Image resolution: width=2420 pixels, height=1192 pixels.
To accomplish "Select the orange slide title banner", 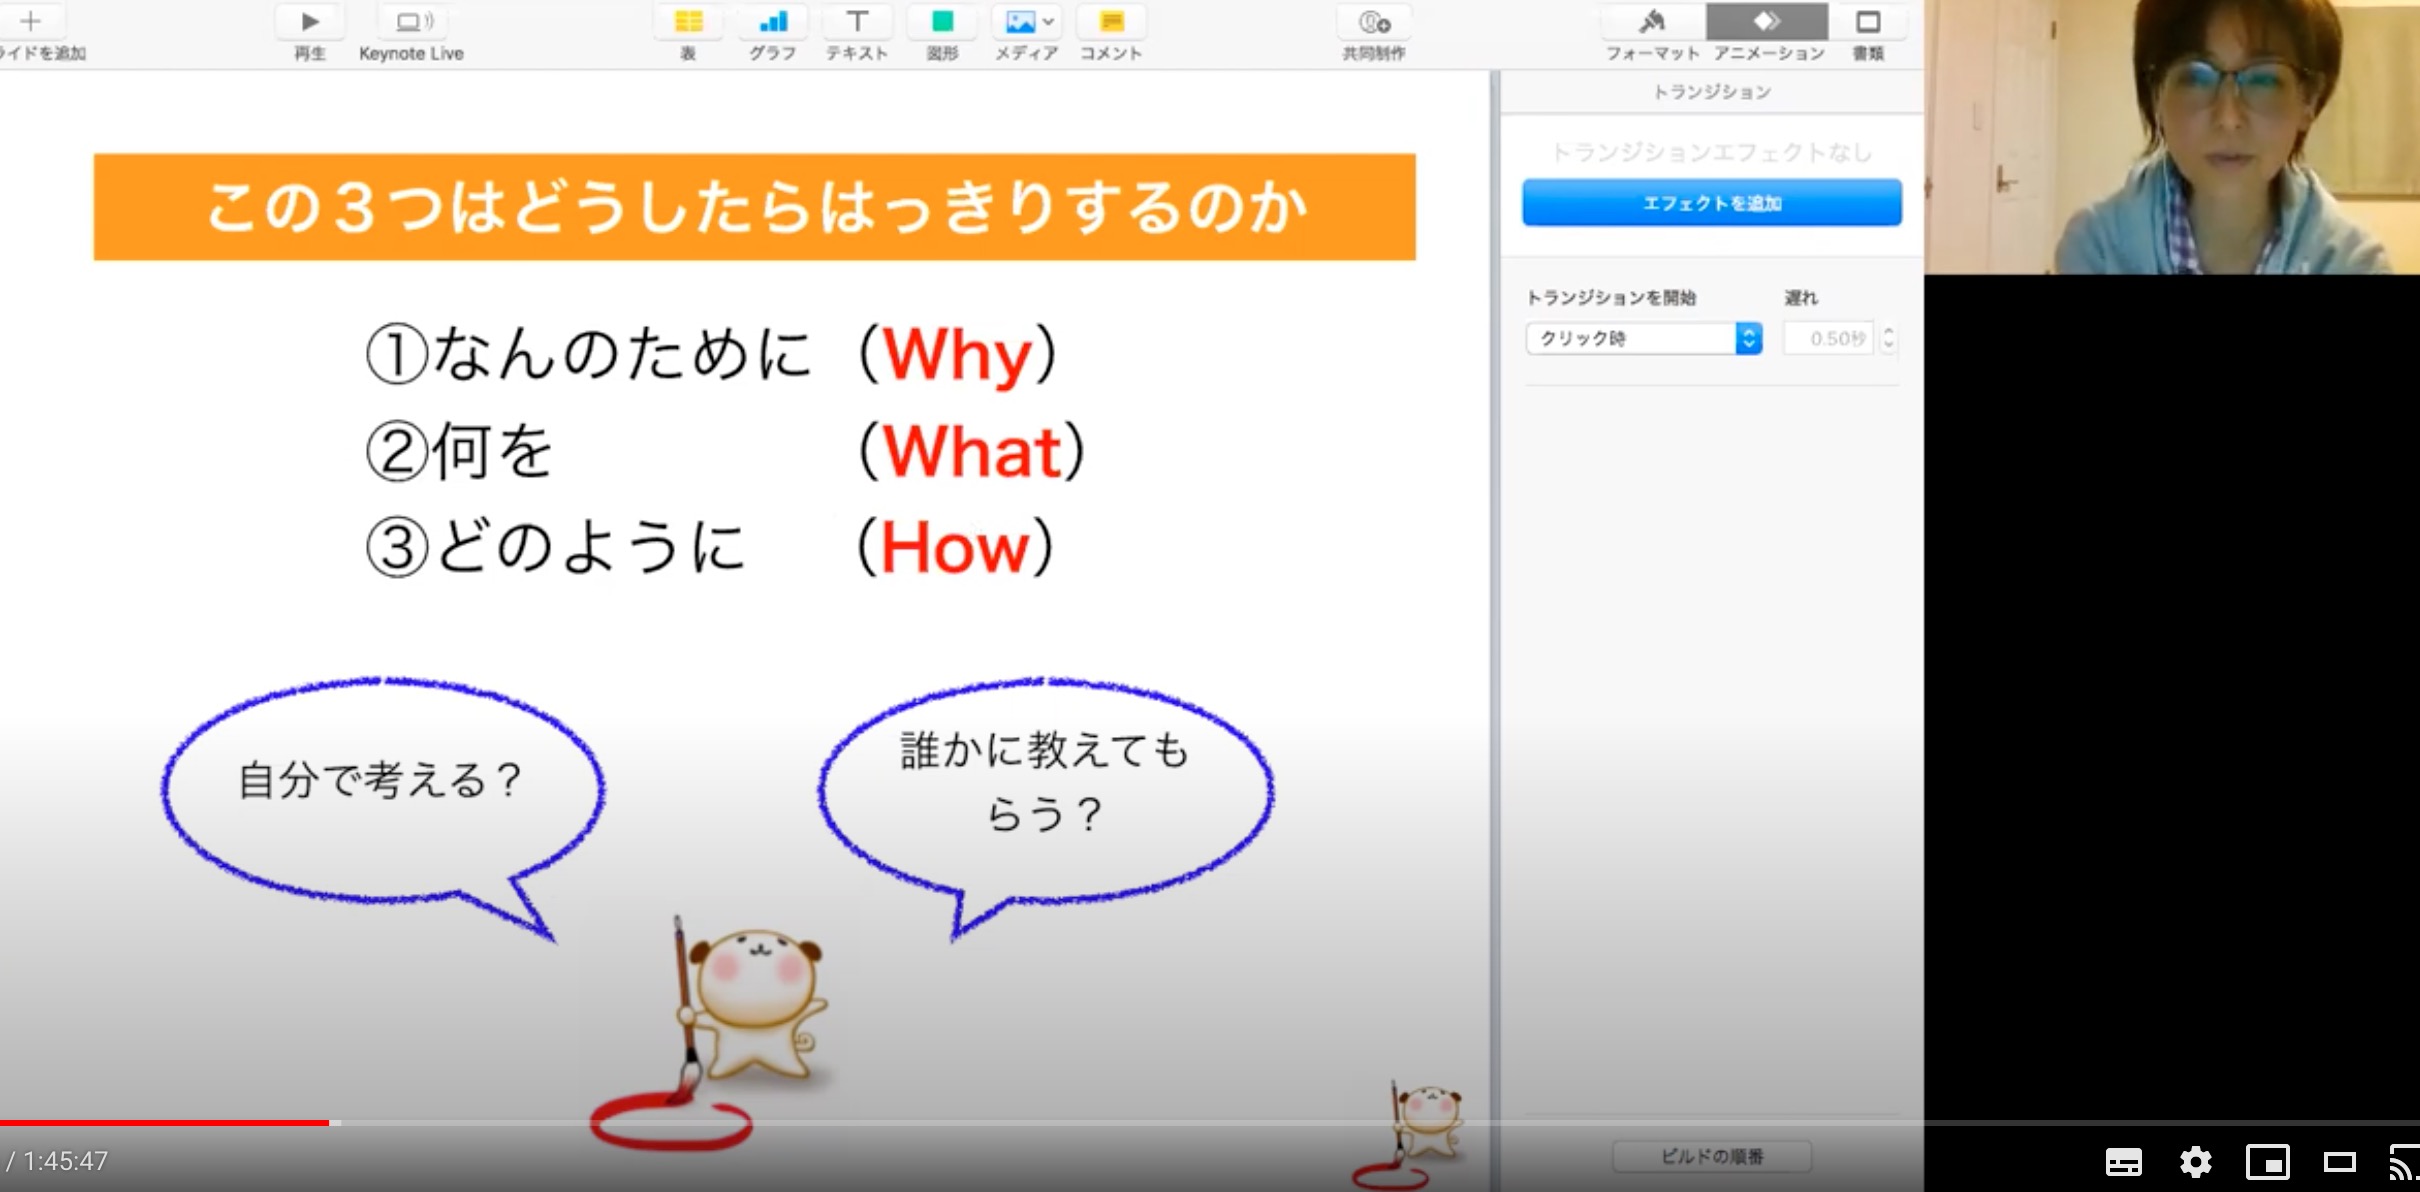I will click(755, 207).
